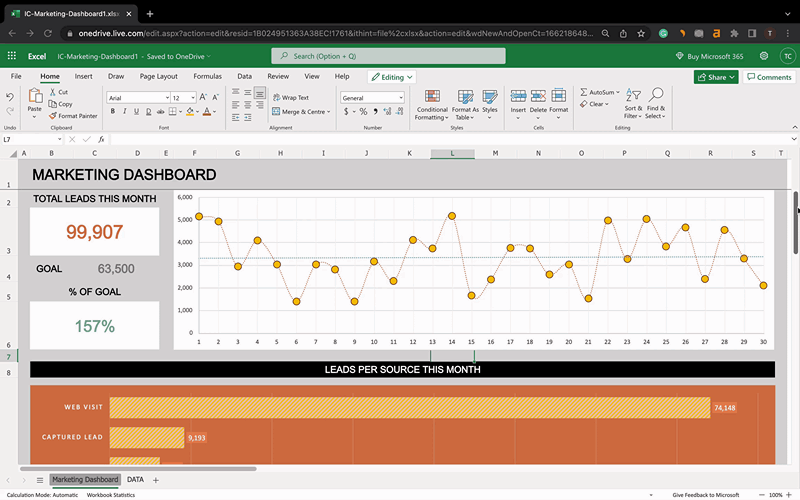Open Conditional Formatting icon
800x500 pixels.
pos(432,96)
